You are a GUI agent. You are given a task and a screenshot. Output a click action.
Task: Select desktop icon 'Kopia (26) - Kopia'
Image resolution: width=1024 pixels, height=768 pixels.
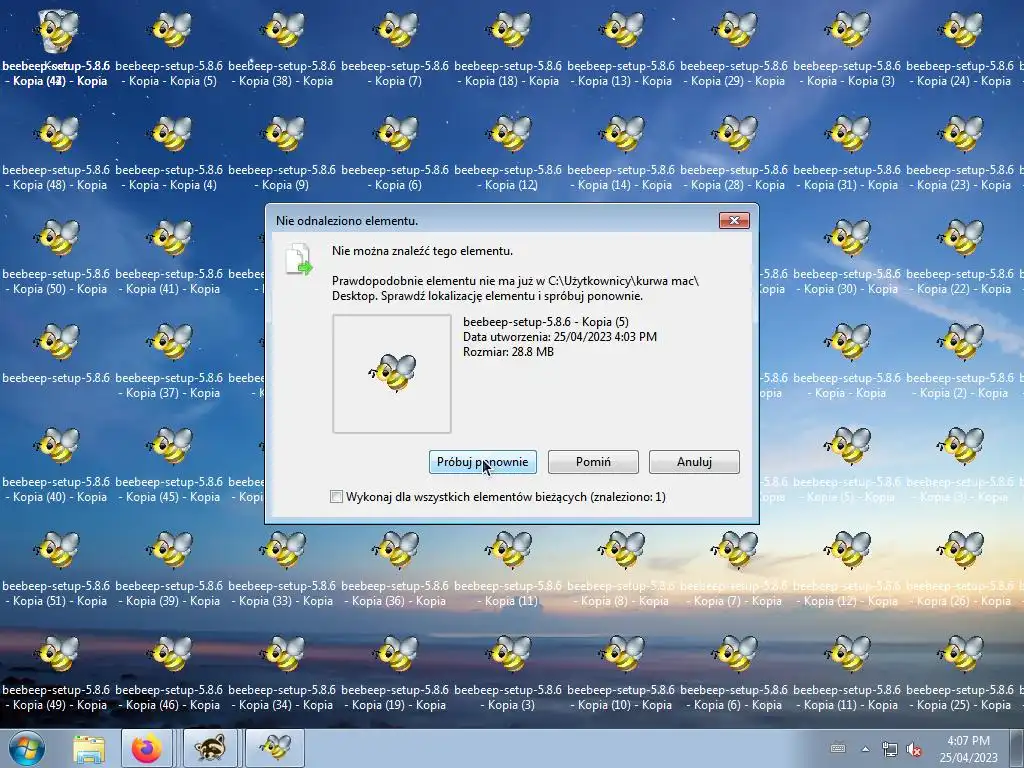(x=960, y=570)
